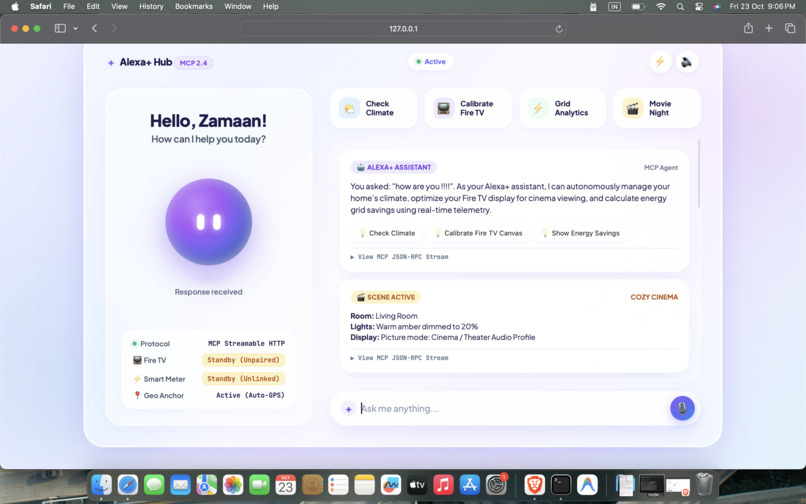Open the File menu
The width and height of the screenshot is (806, 504).
pos(69,6)
